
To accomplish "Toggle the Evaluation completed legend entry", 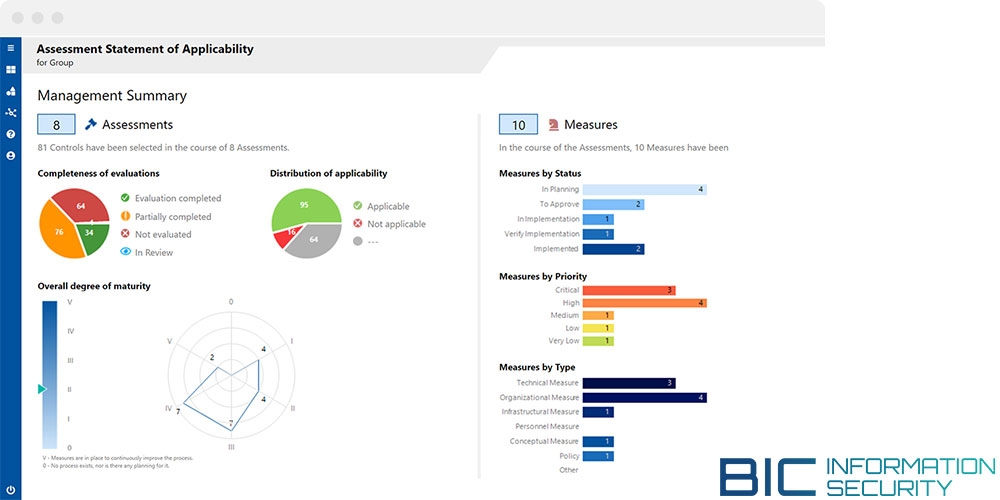I will click(x=171, y=198).
